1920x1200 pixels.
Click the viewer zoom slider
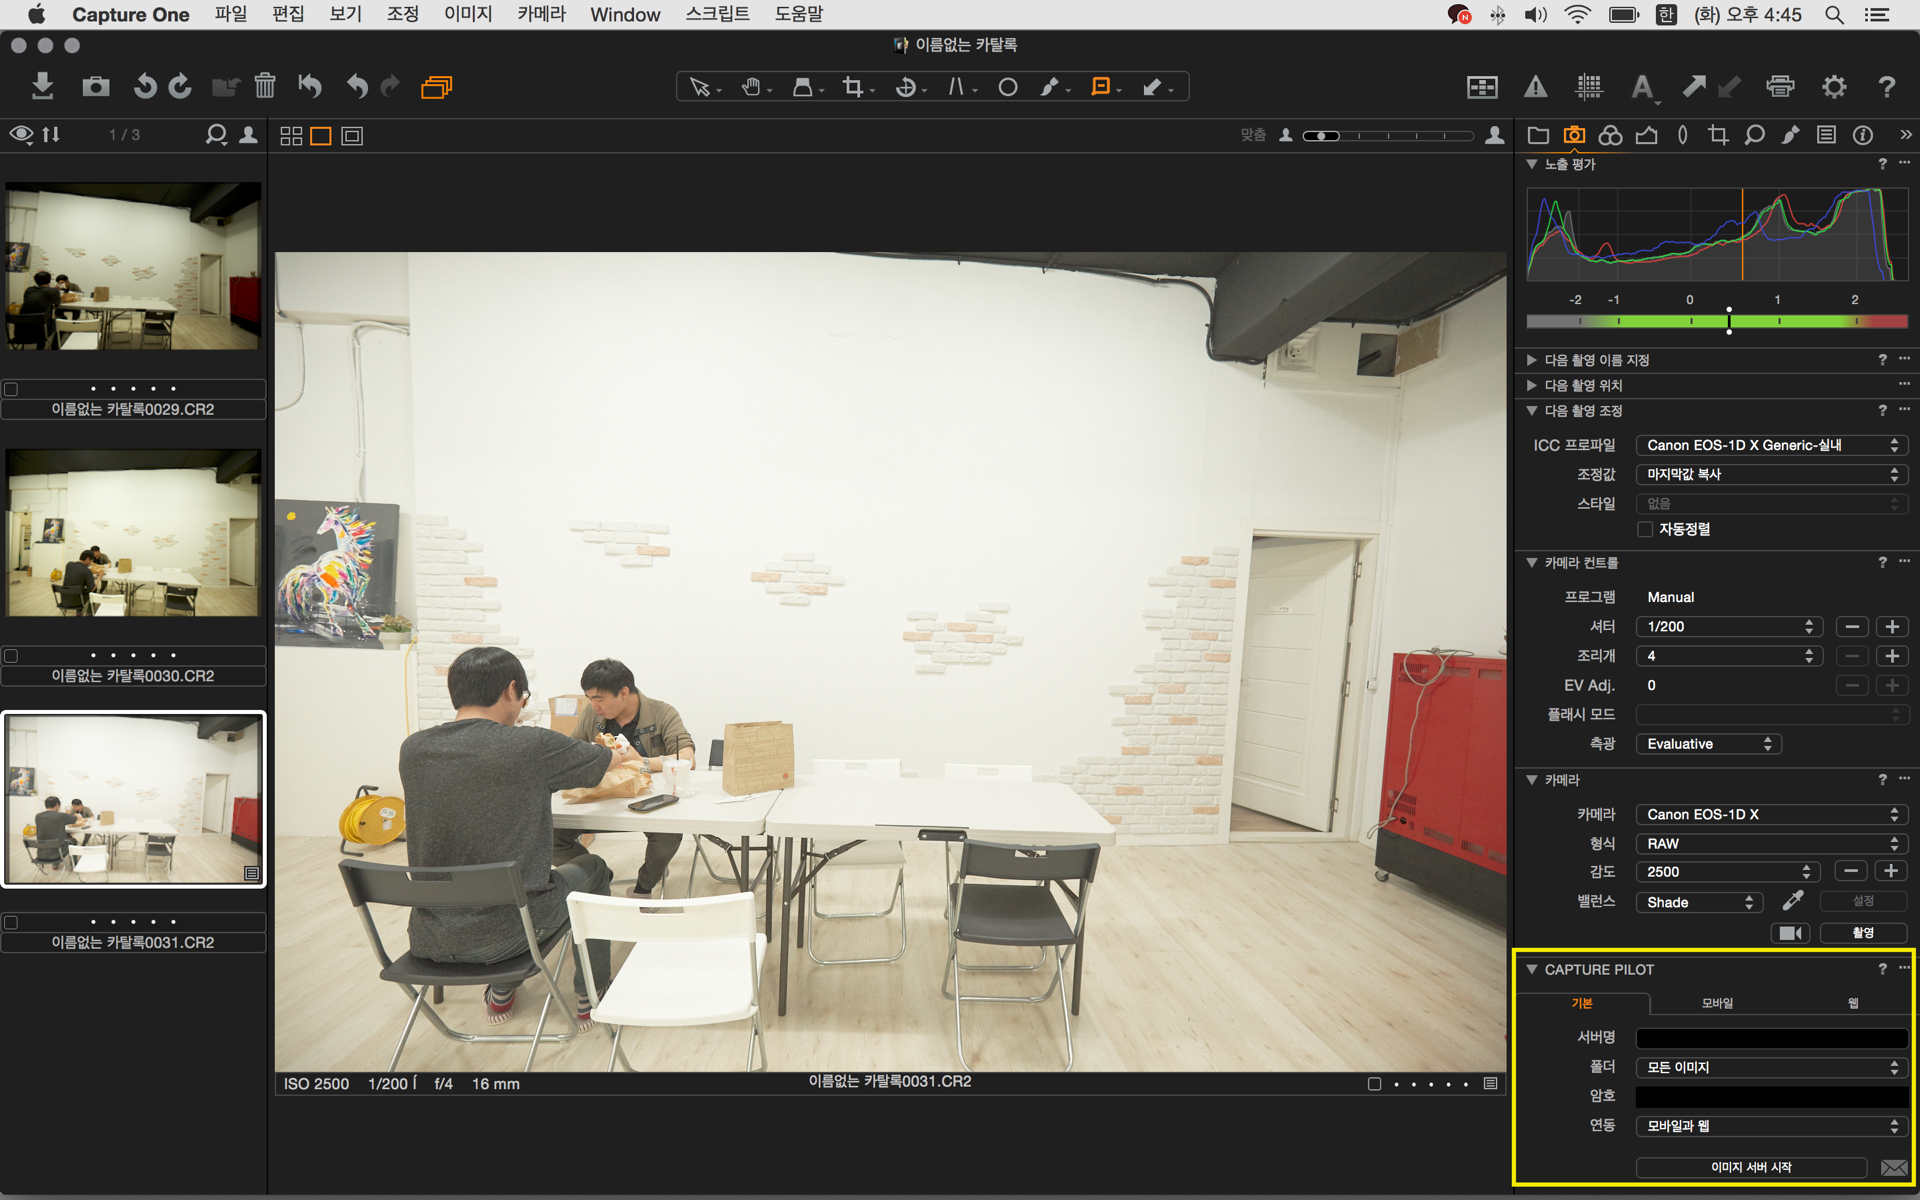click(1388, 136)
